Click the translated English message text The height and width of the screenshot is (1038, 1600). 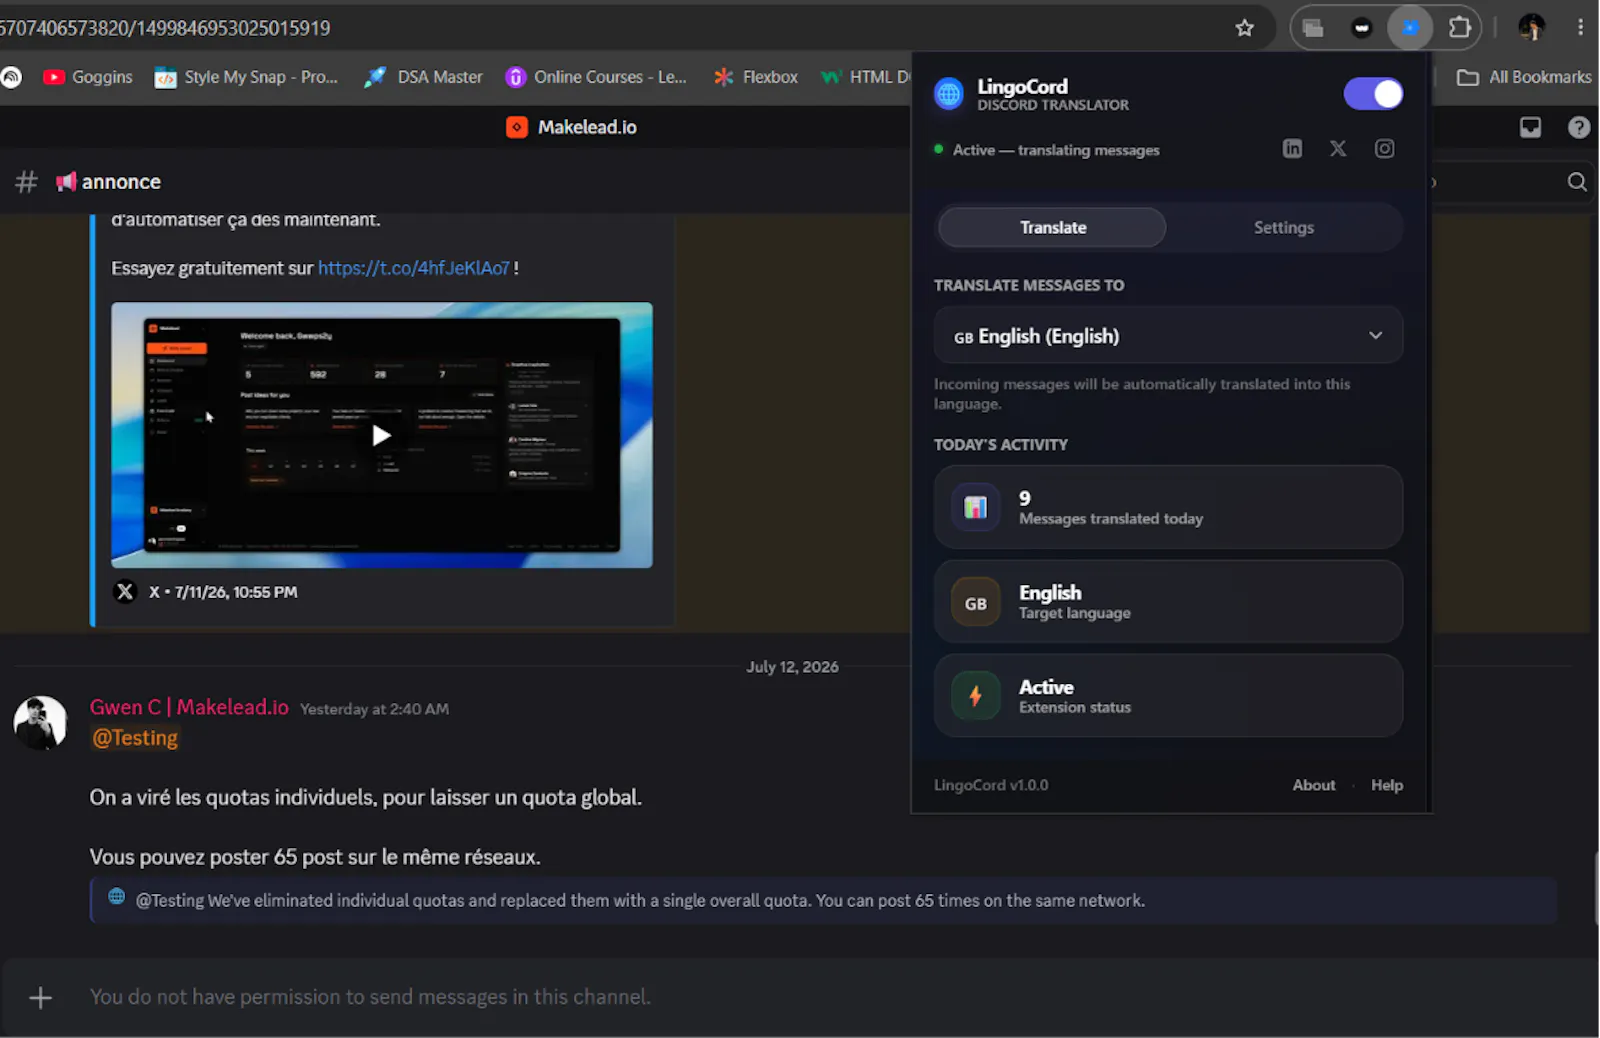pyautogui.click(x=640, y=901)
